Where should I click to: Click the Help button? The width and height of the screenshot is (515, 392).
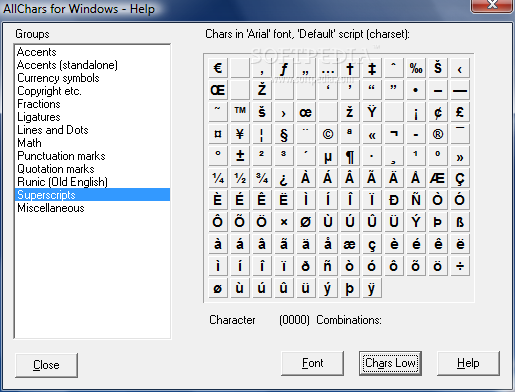(x=468, y=363)
